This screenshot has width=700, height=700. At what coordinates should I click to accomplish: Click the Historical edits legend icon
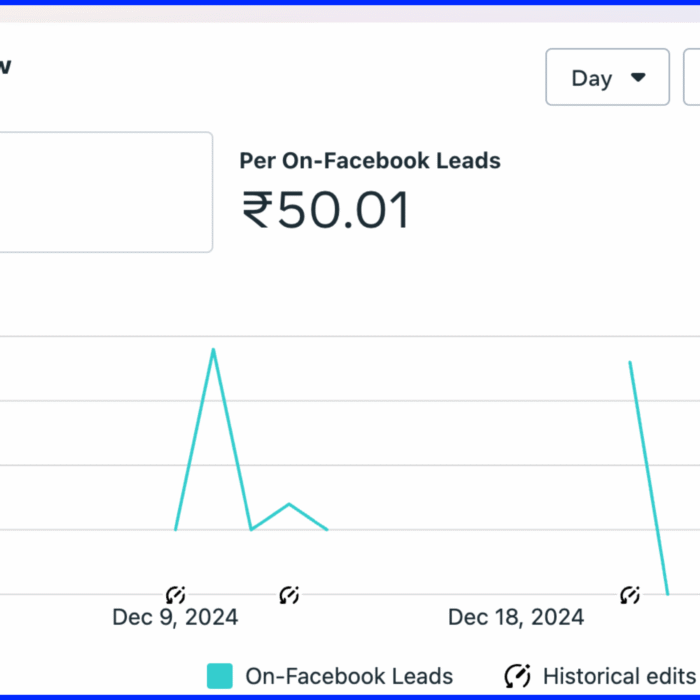(x=517, y=676)
